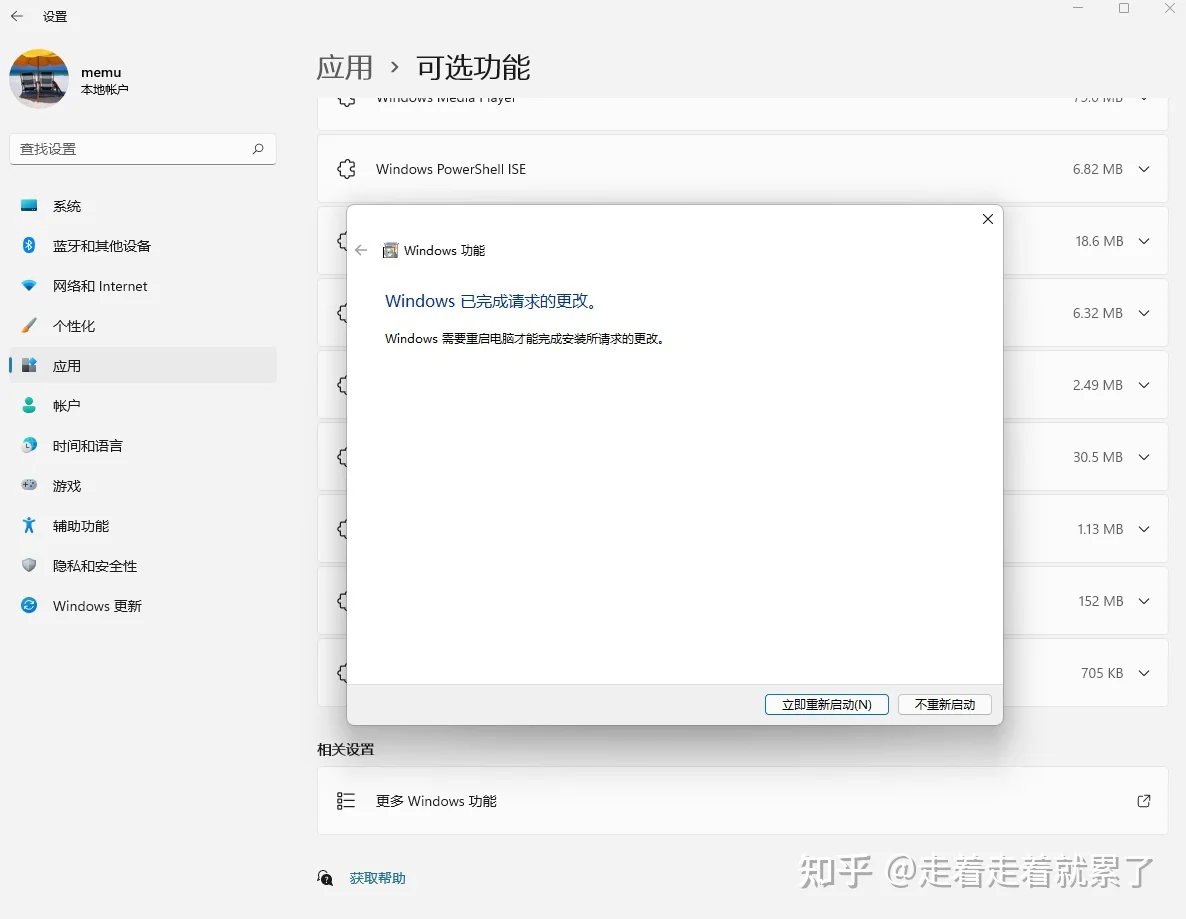Expand the 18.6 MB feature row

click(x=1144, y=241)
